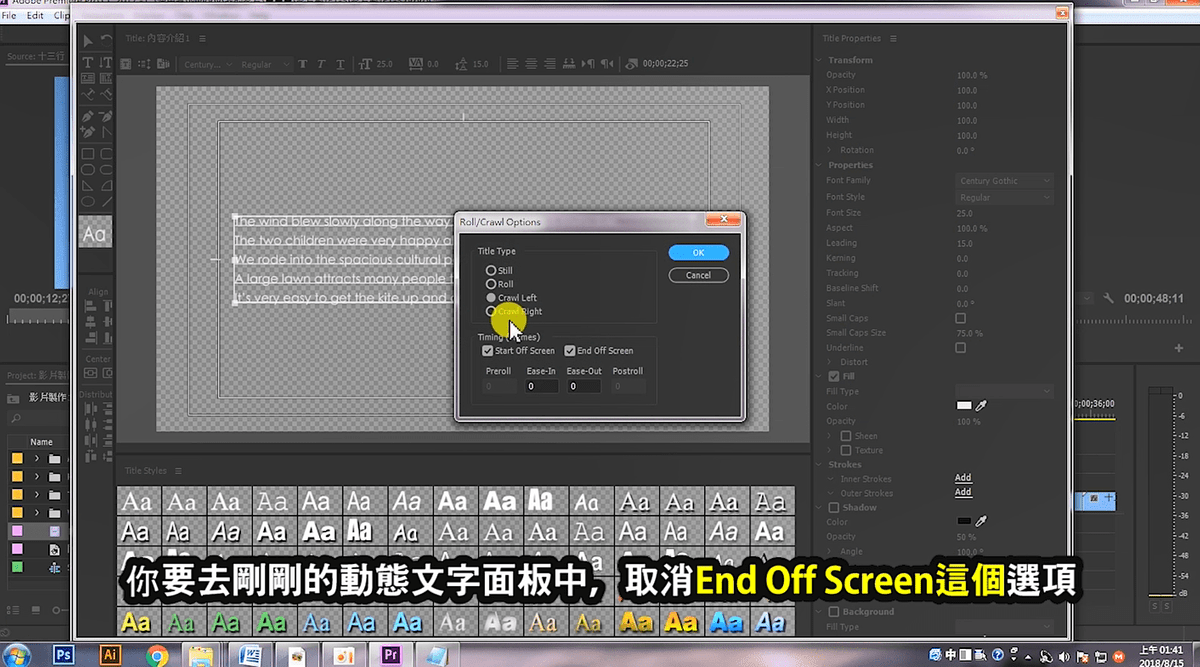This screenshot has width=1200, height=667.
Task: Open the File menu
Action: coord(9,16)
